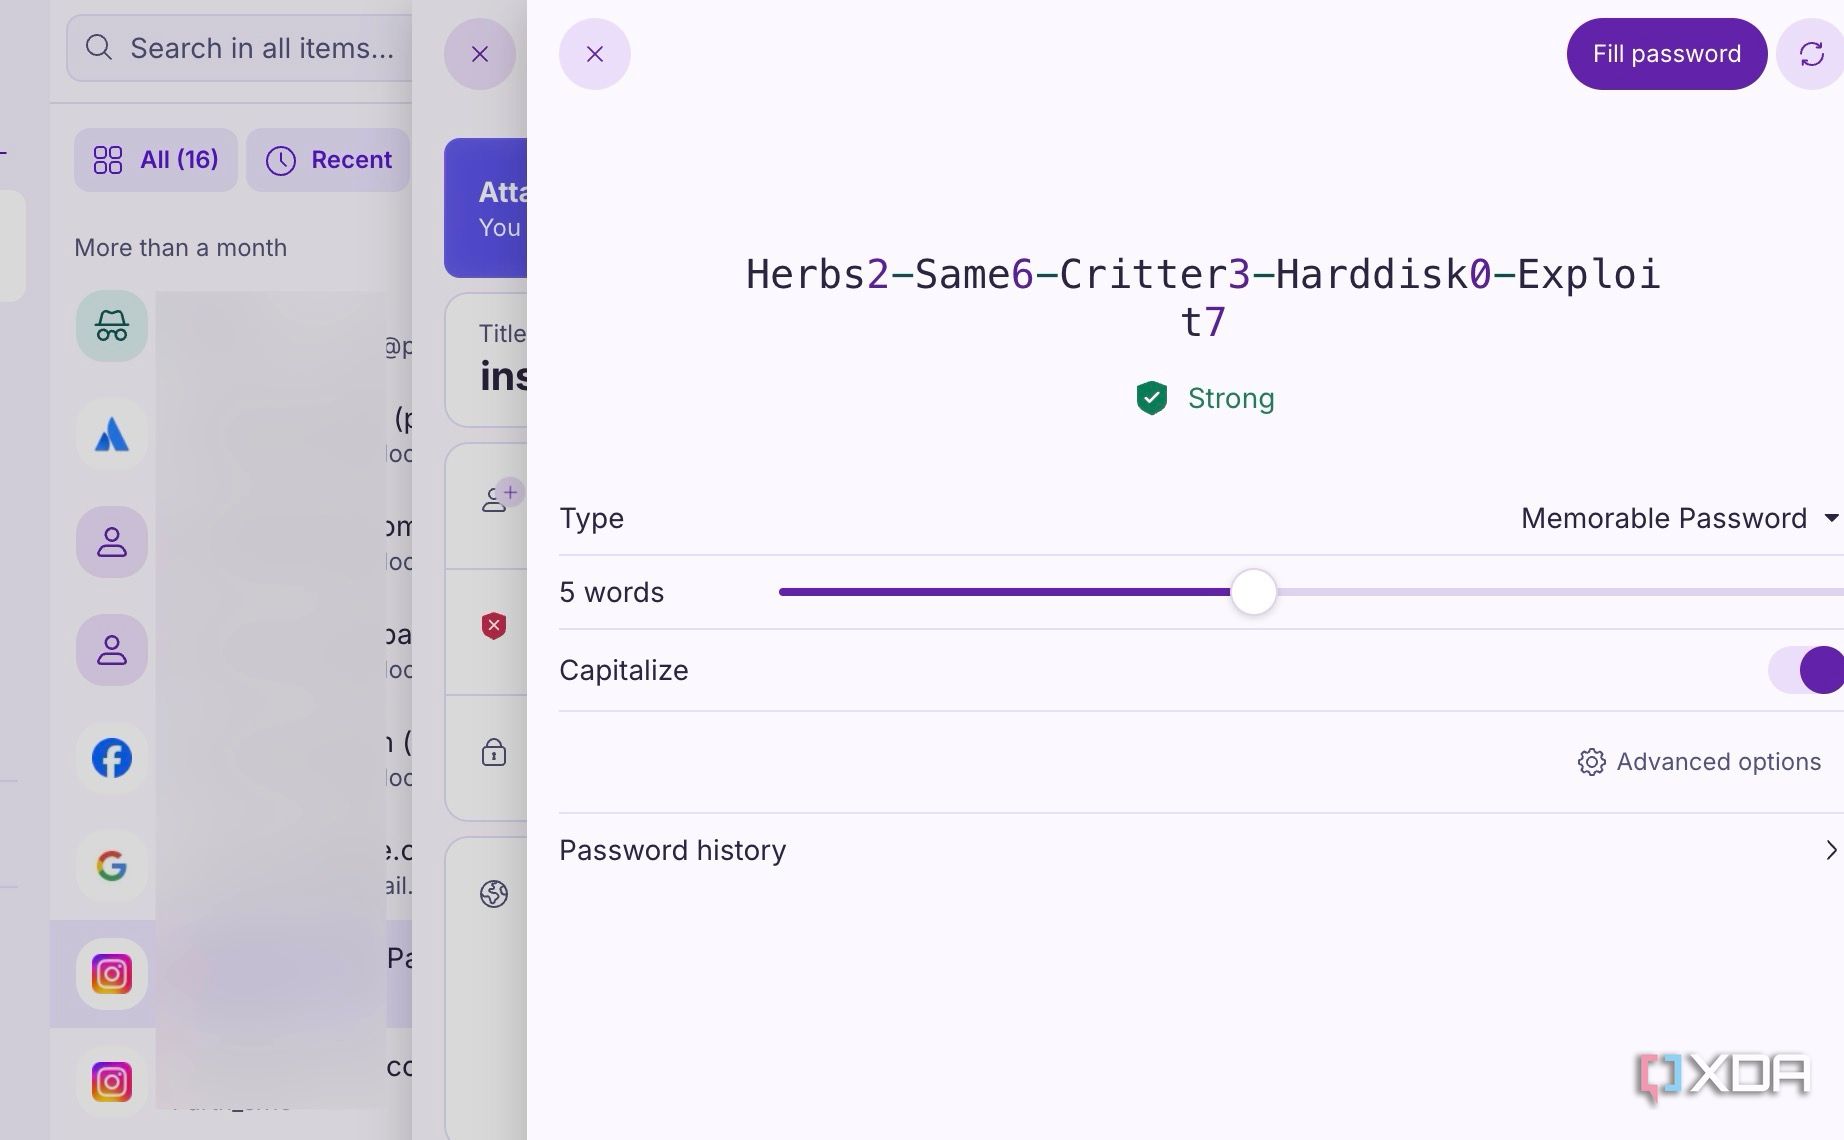
Task: Open the first generic user login item
Action: click(112, 542)
